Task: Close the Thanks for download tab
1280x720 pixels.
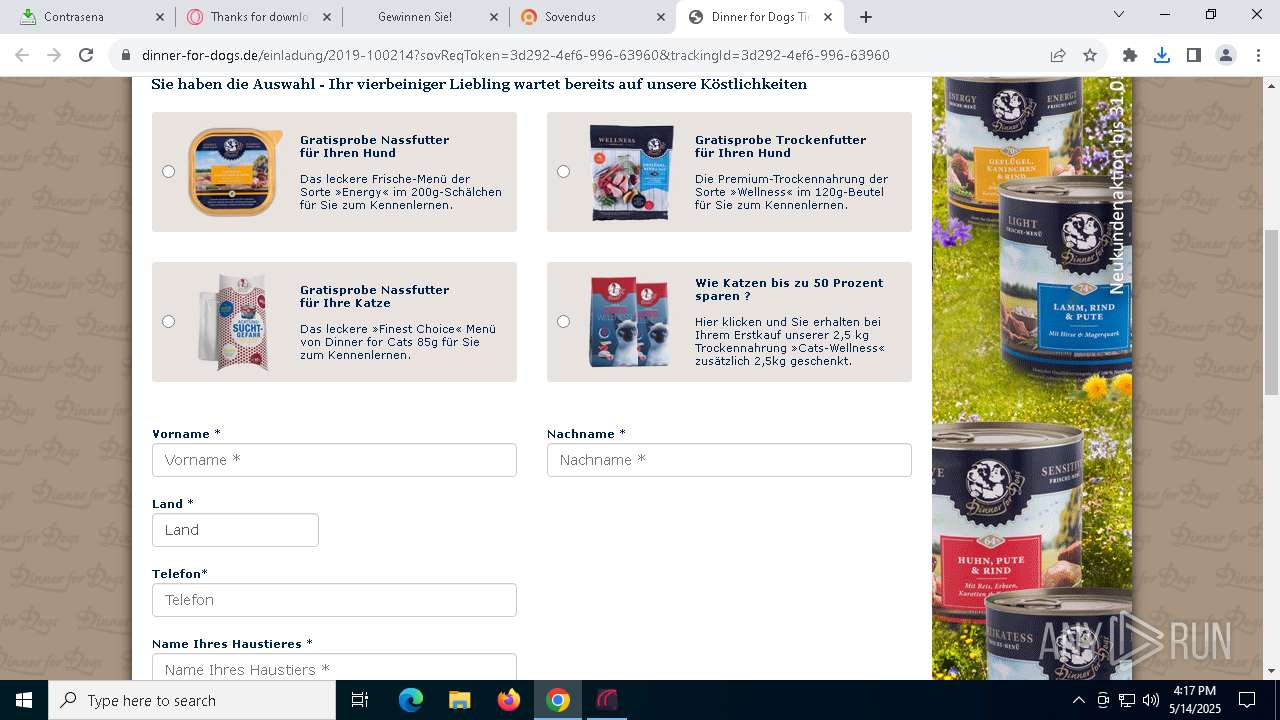Action: pyautogui.click(x=327, y=17)
